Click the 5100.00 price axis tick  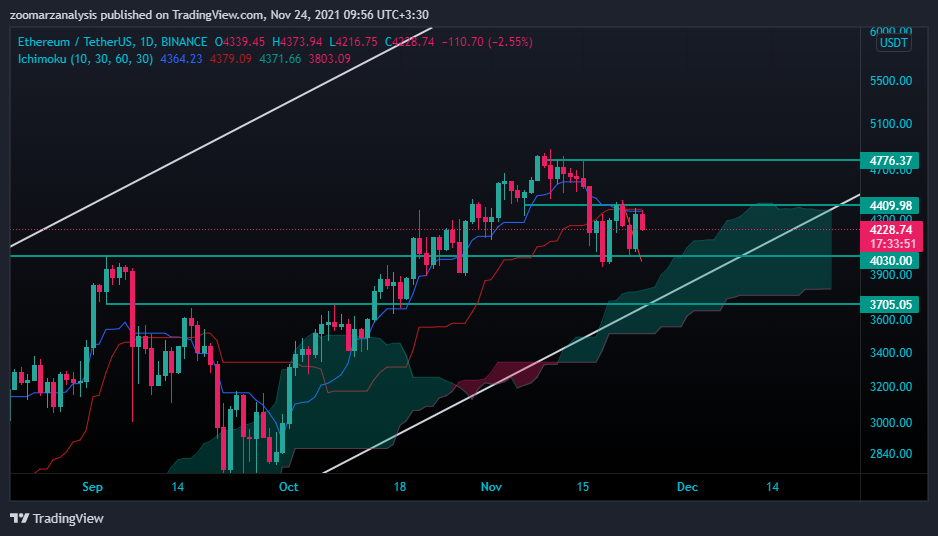point(891,124)
